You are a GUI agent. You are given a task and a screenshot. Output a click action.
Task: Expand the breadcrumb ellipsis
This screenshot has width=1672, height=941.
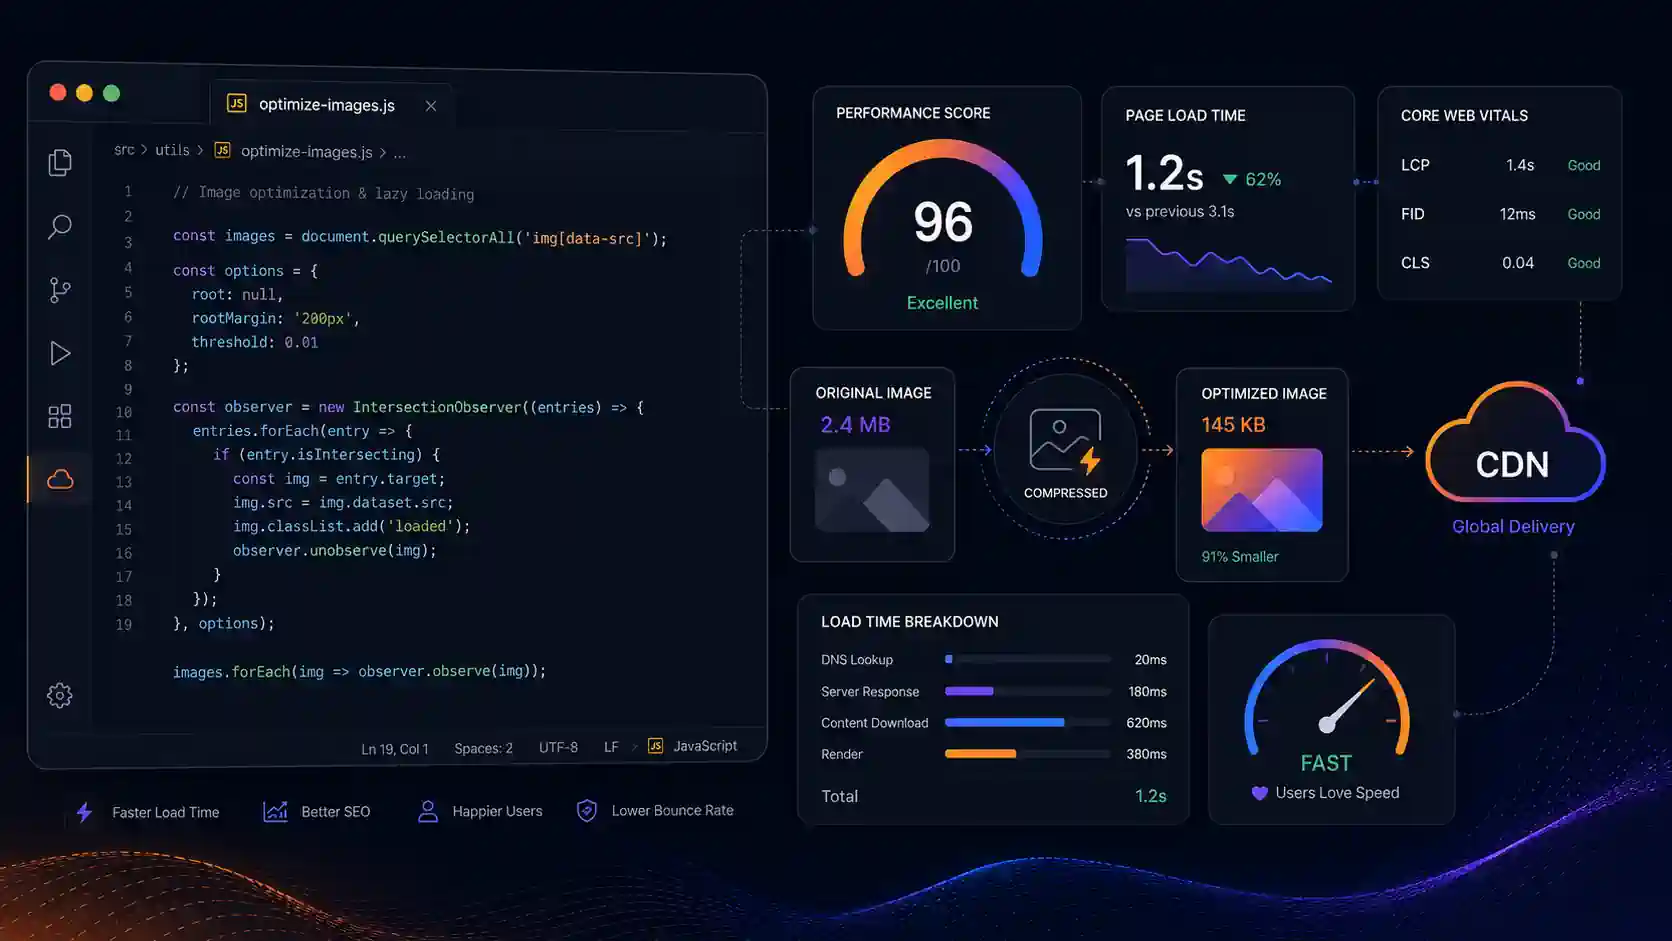400,153
